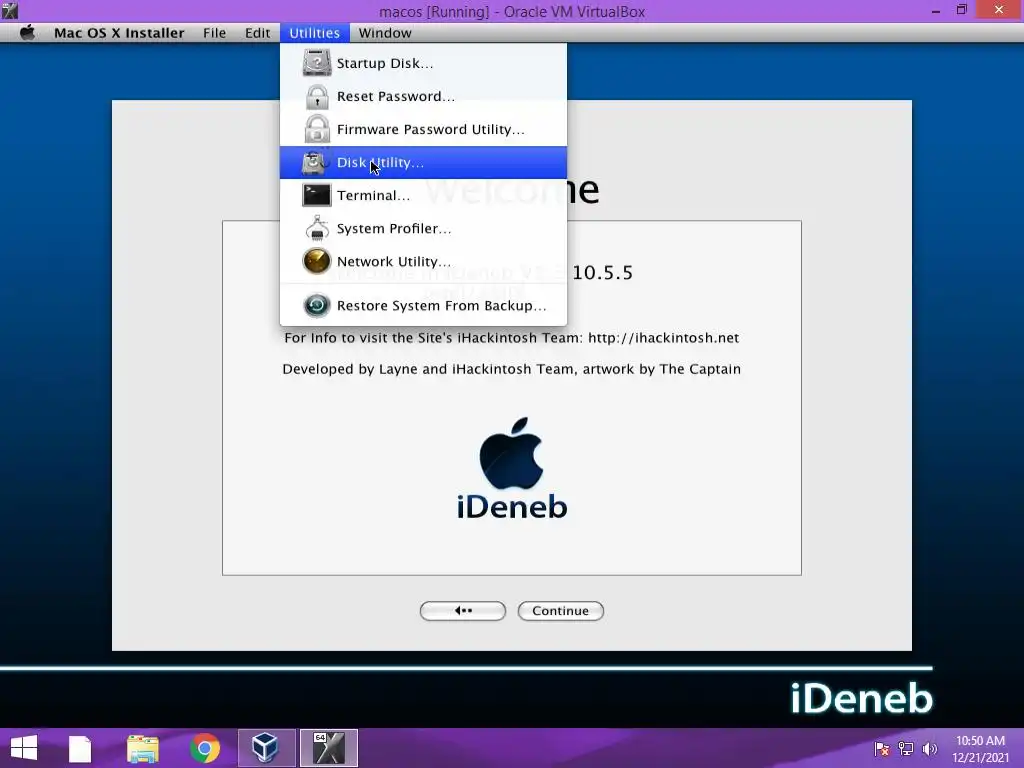
Task: Open the blank document taskbar icon
Action: pyautogui.click(x=80, y=748)
